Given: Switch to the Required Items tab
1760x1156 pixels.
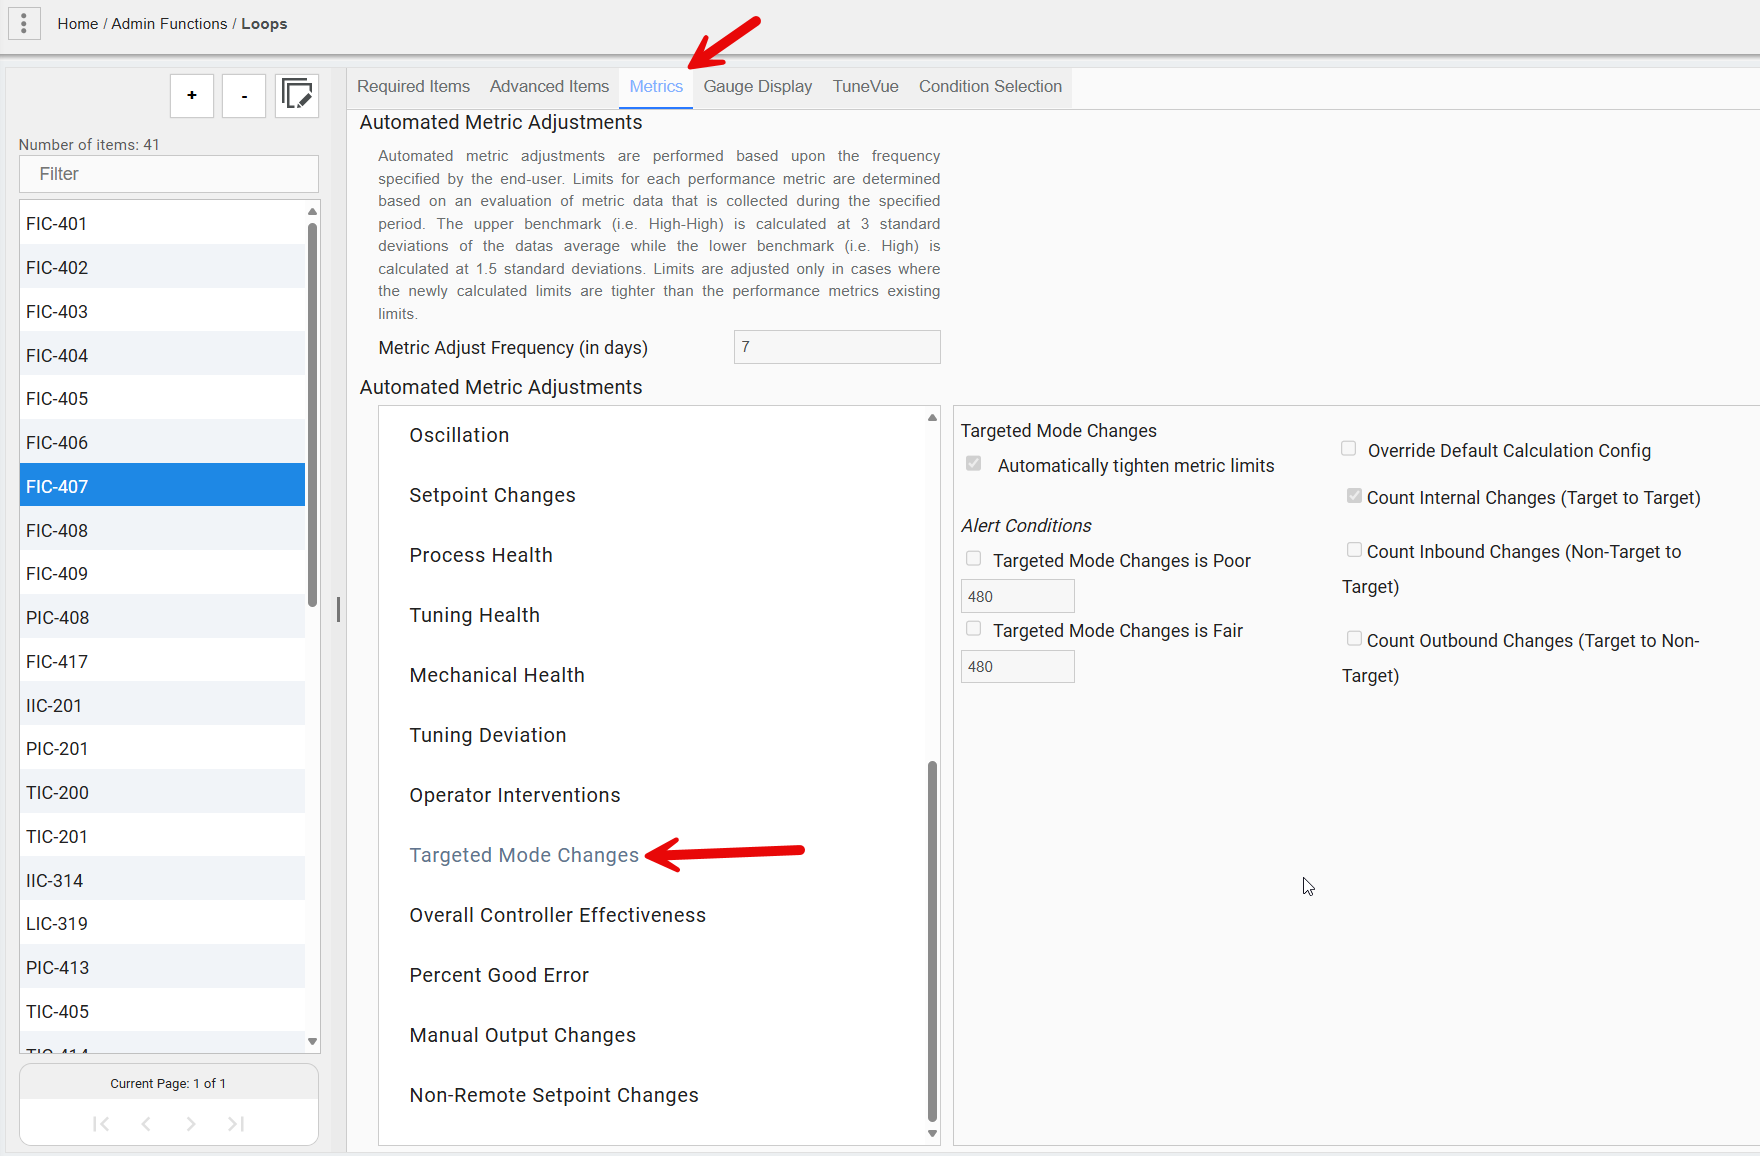Looking at the screenshot, I should tap(413, 87).
